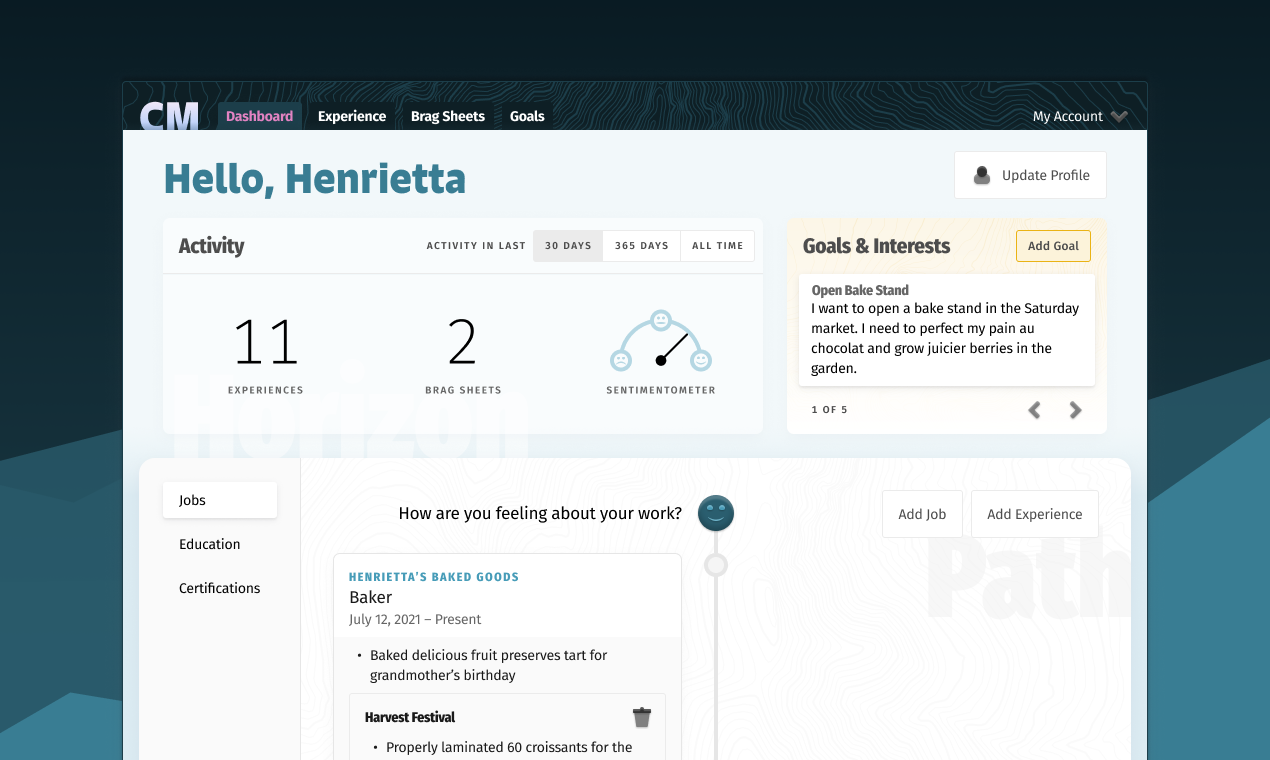Image resolution: width=1270 pixels, height=760 pixels.
Task: Click the timeline circle marker
Action: pyautogui.click(x=716, y=565)
